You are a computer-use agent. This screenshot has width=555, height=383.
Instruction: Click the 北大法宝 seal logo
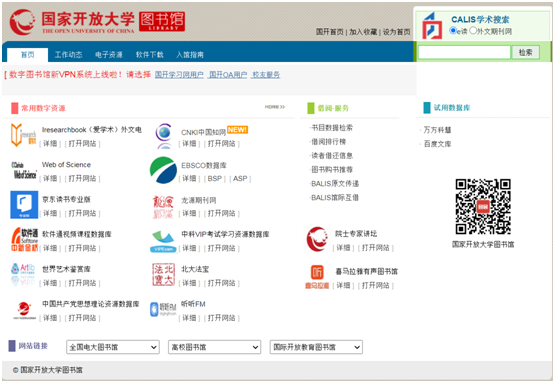(164, 274)
